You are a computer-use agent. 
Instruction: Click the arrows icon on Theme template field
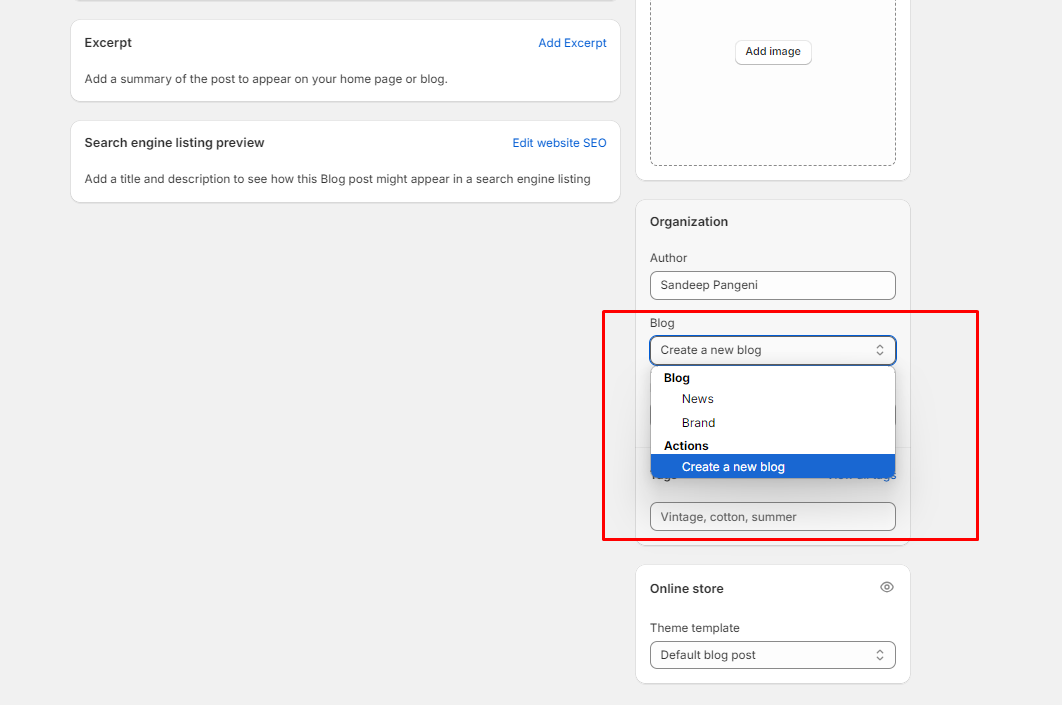[x=880, y=655]
